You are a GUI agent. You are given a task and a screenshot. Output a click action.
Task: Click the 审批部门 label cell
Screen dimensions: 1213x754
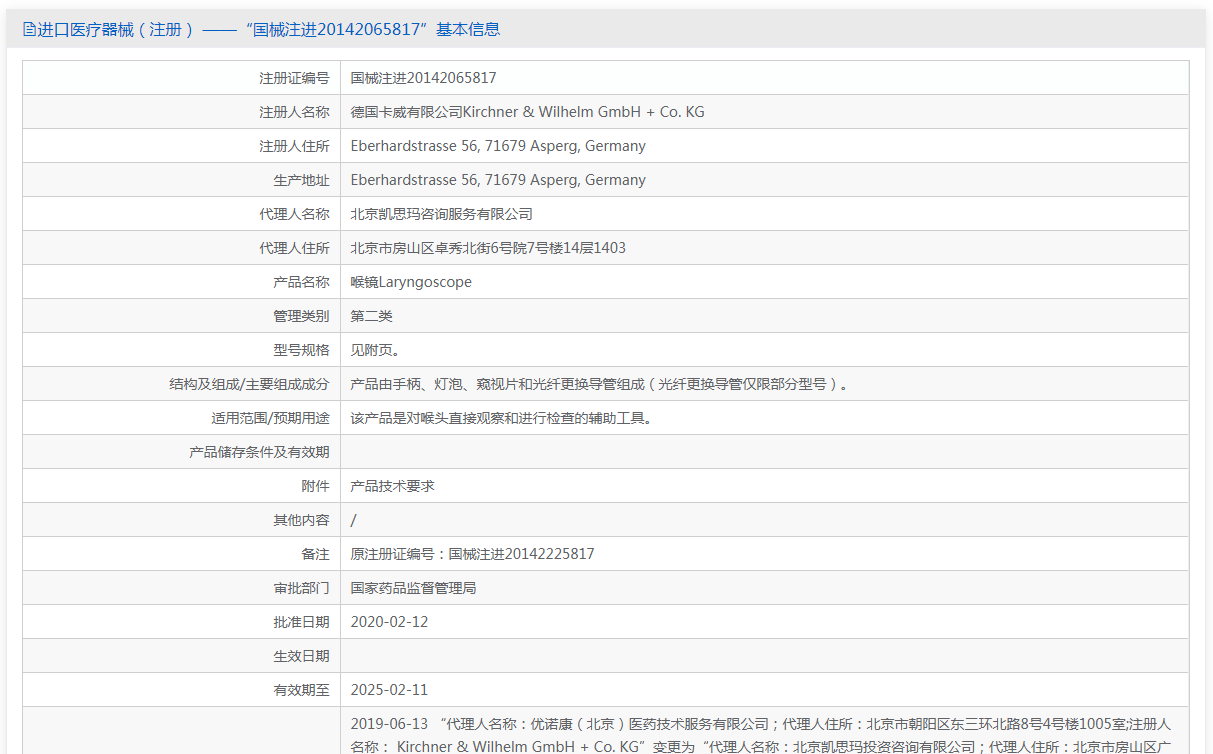tap(182, 588)
